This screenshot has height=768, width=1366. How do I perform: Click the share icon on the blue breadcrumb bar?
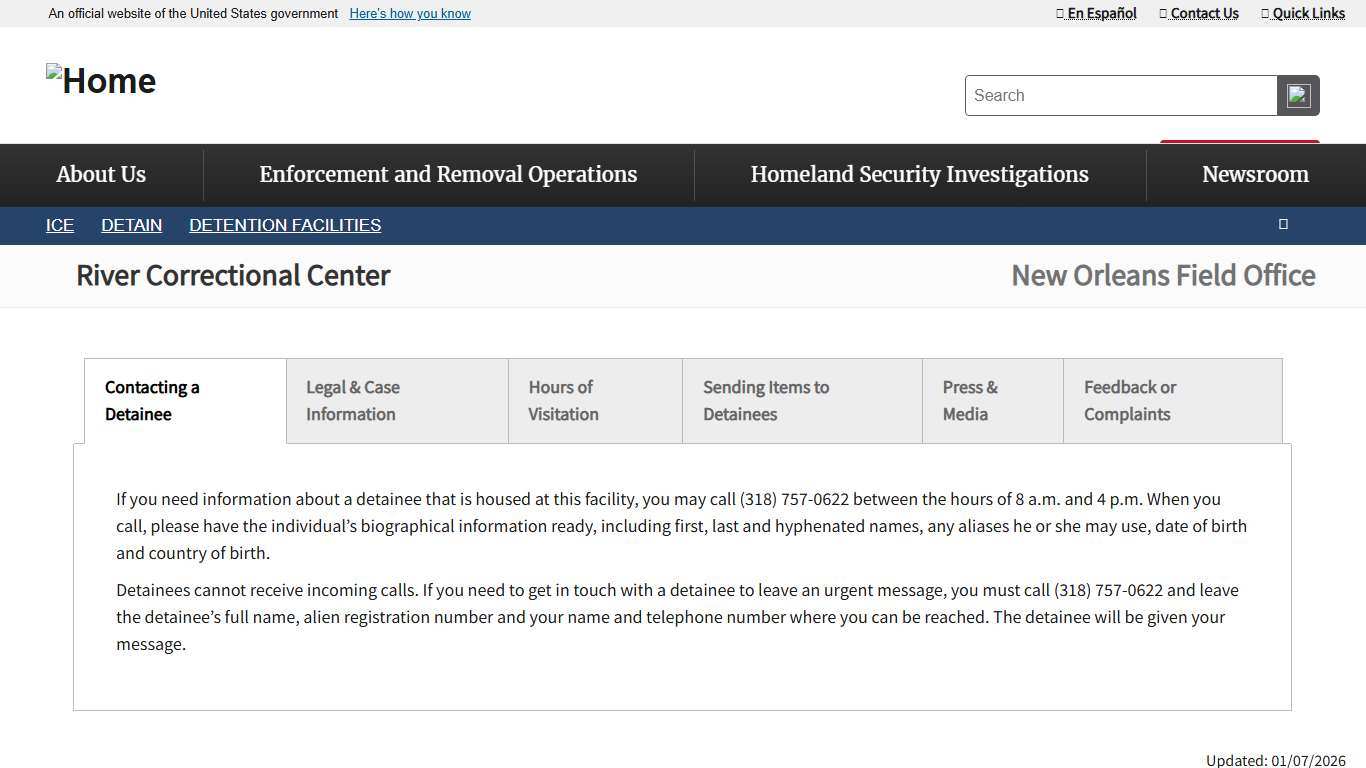[x=1283, y=224]
